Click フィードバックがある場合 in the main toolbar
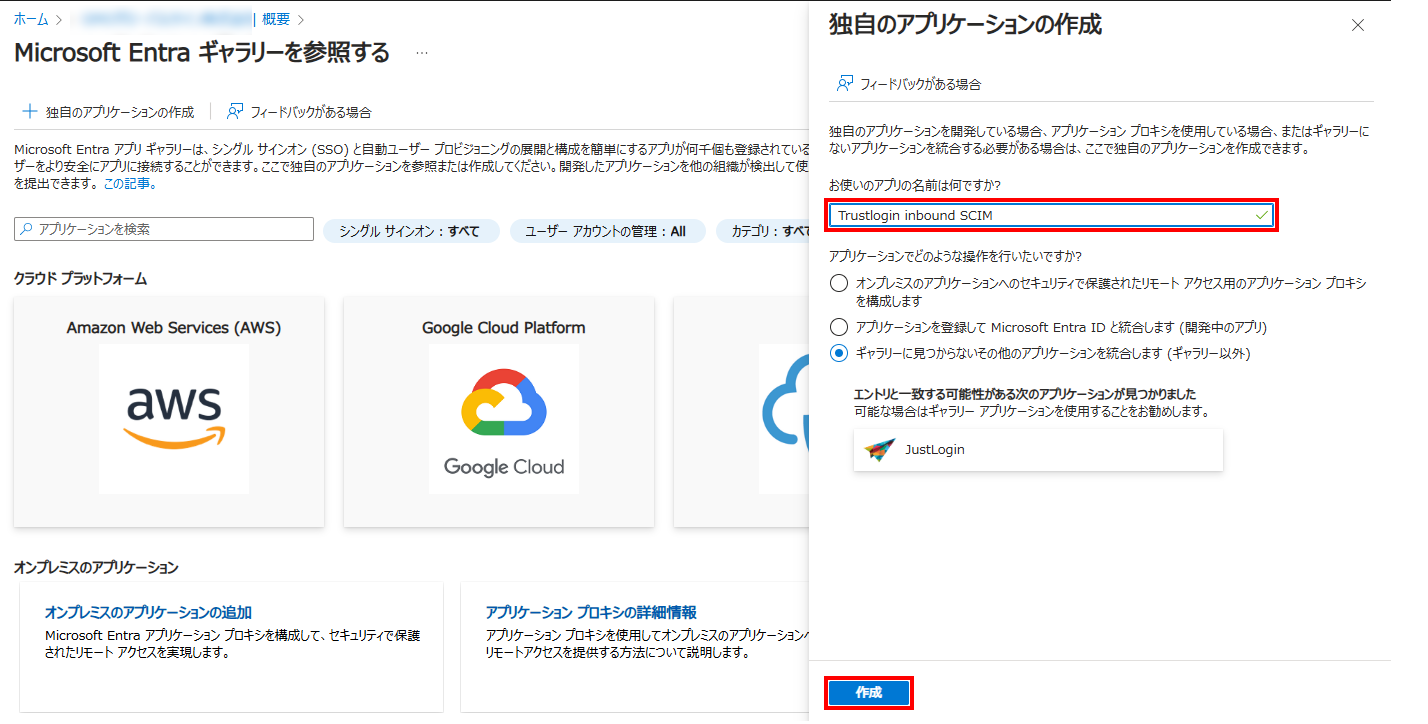This screenshot has width=1428, height=724. (x=299, y=112)
